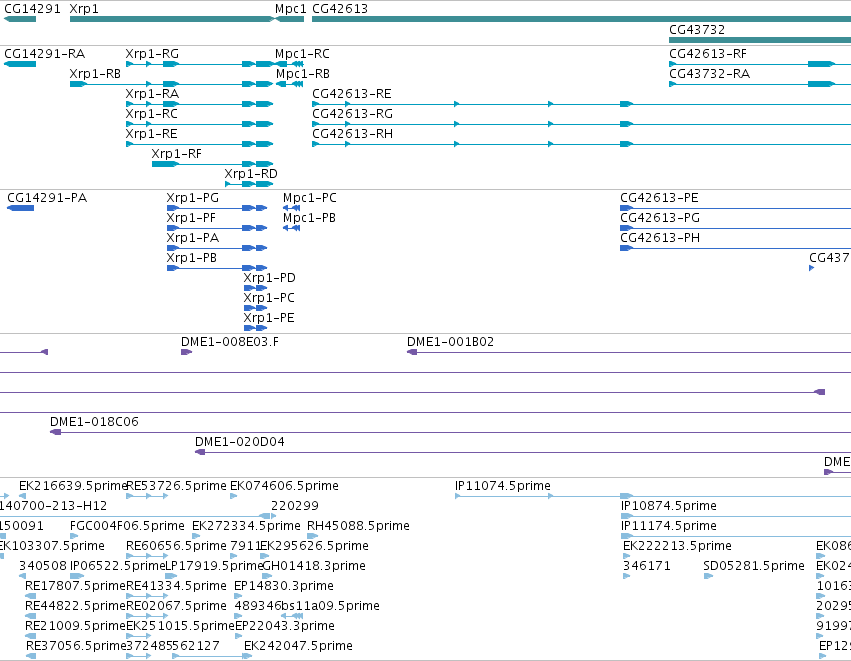851x661 pixels.
Task: Open EST label RE53726.5prime
Action: point(176,486)
